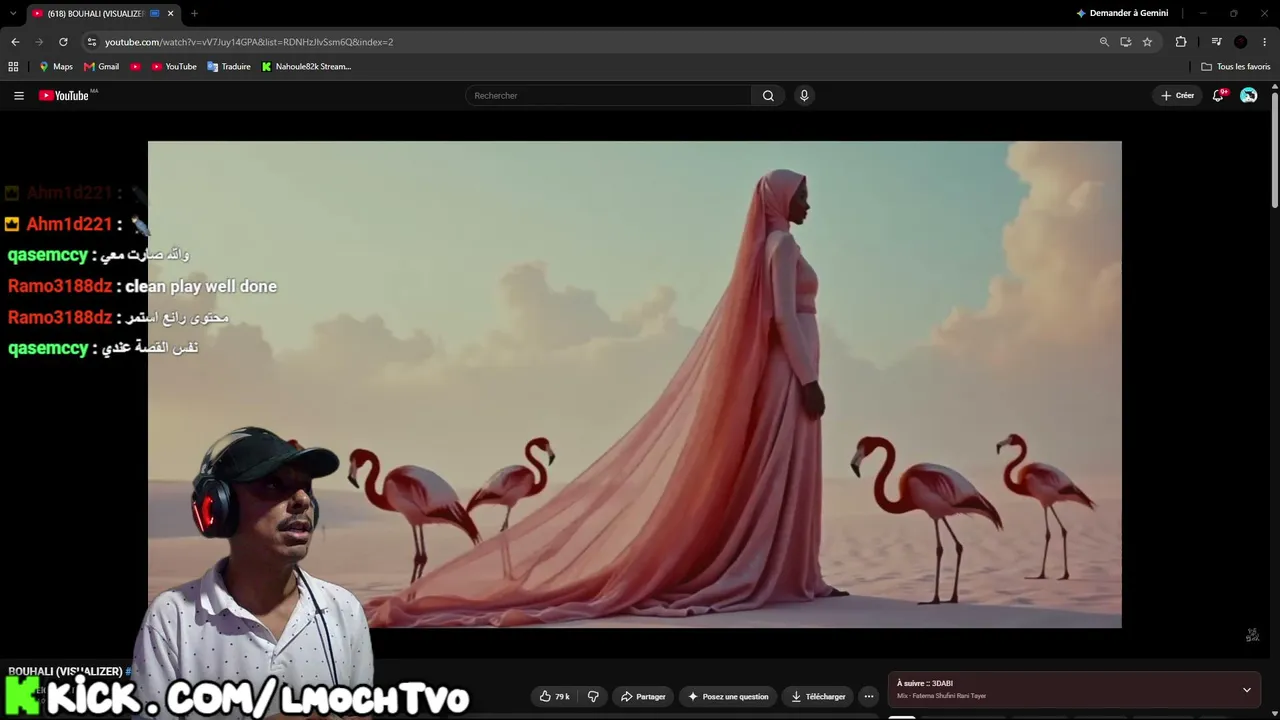The image size is (1280, 720).
Task: Open the Traduire bookmark
Action: (x=229, y=67)
